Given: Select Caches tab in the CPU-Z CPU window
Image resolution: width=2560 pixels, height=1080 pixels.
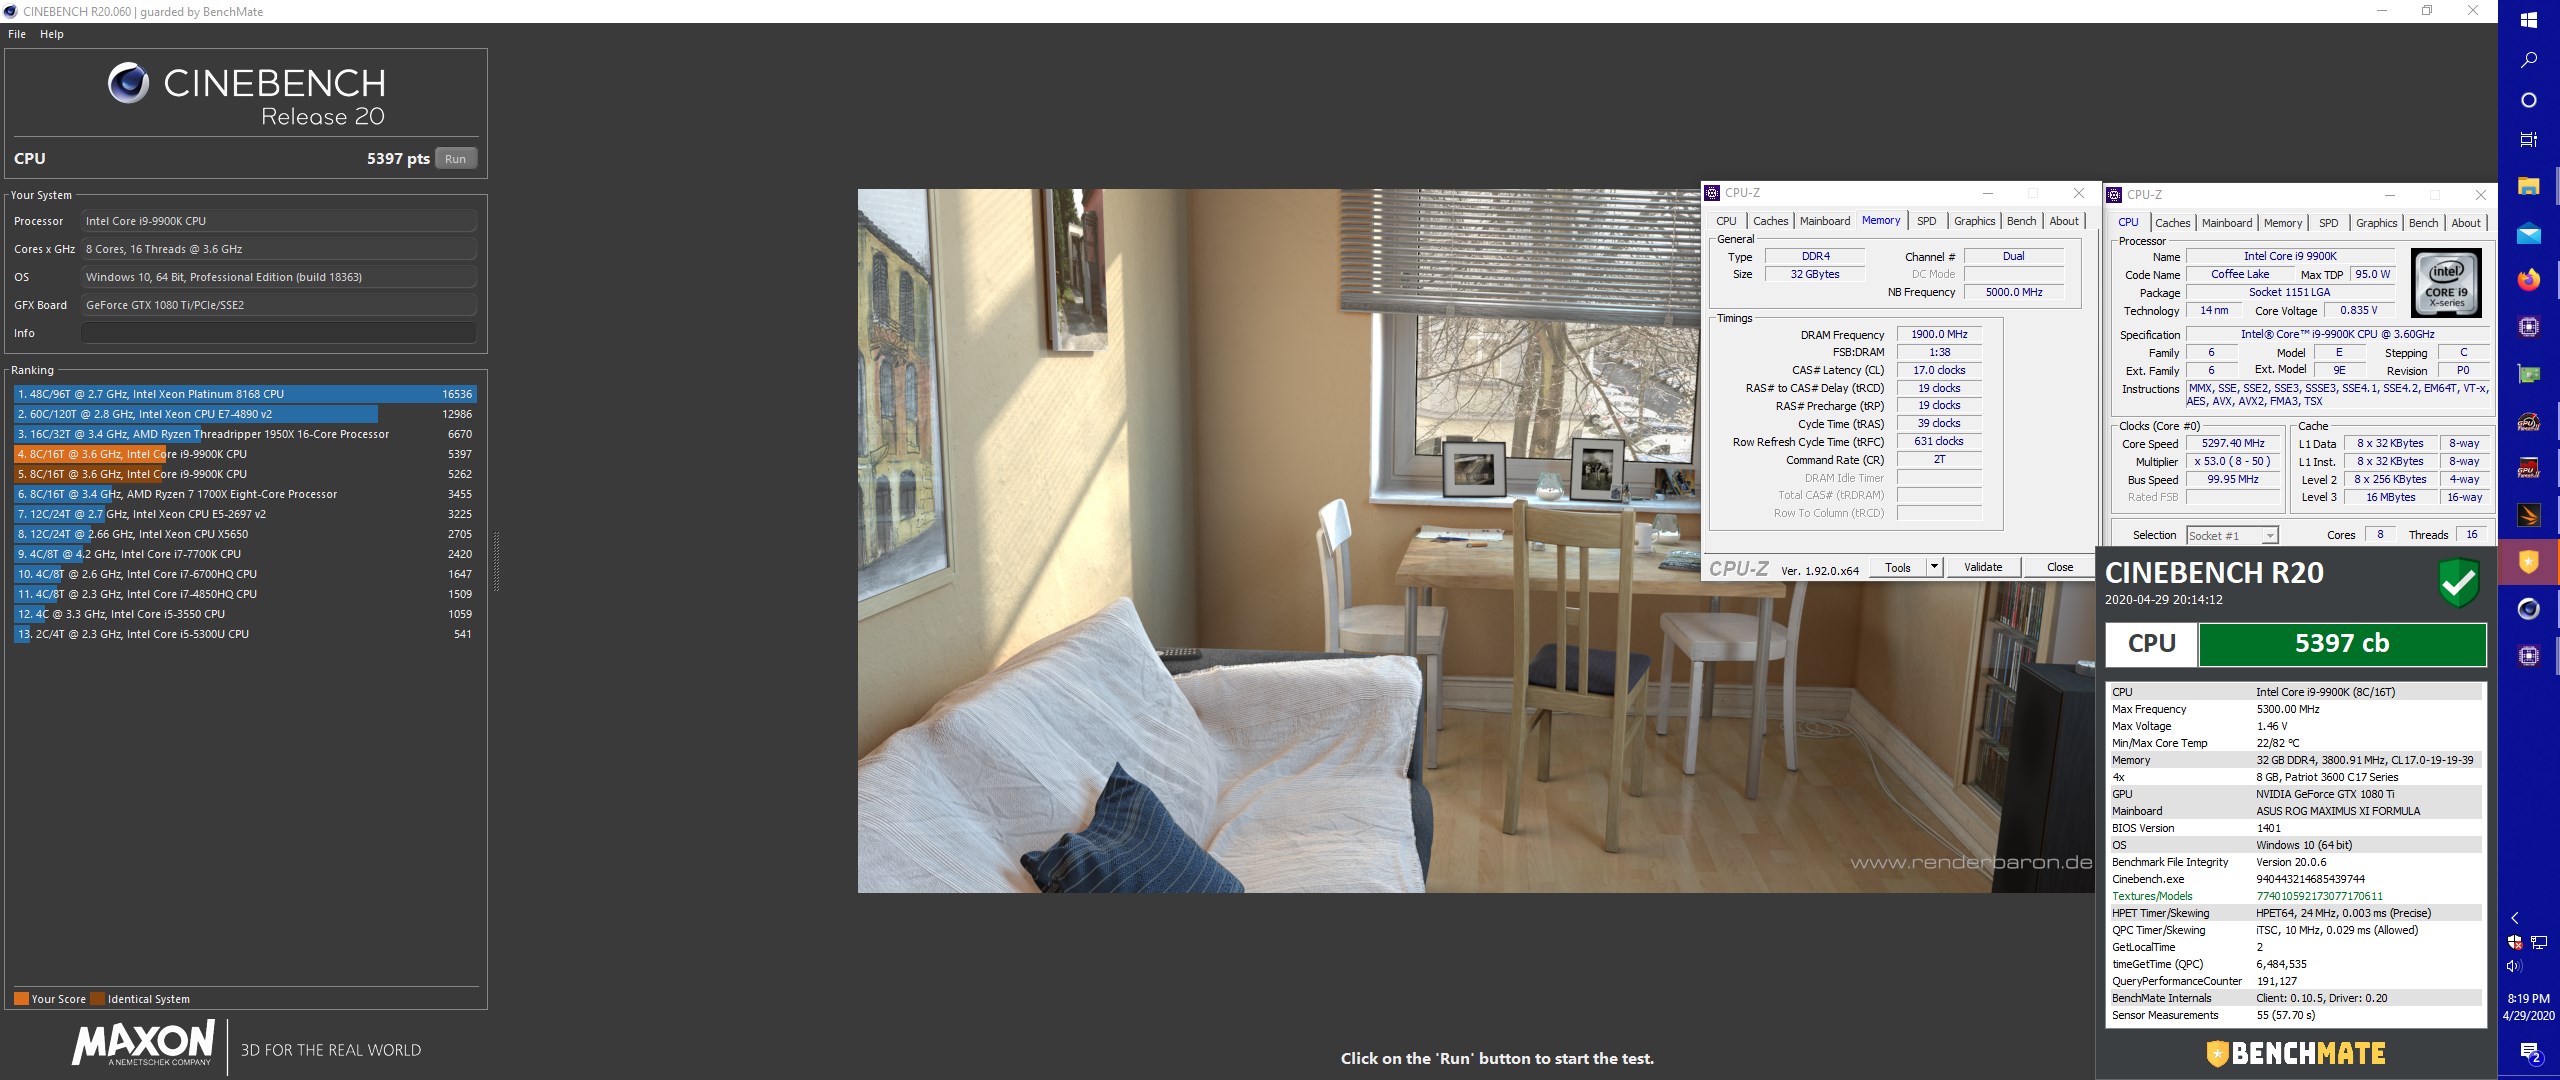Looking at the screenshot, I should (2172, 223).
